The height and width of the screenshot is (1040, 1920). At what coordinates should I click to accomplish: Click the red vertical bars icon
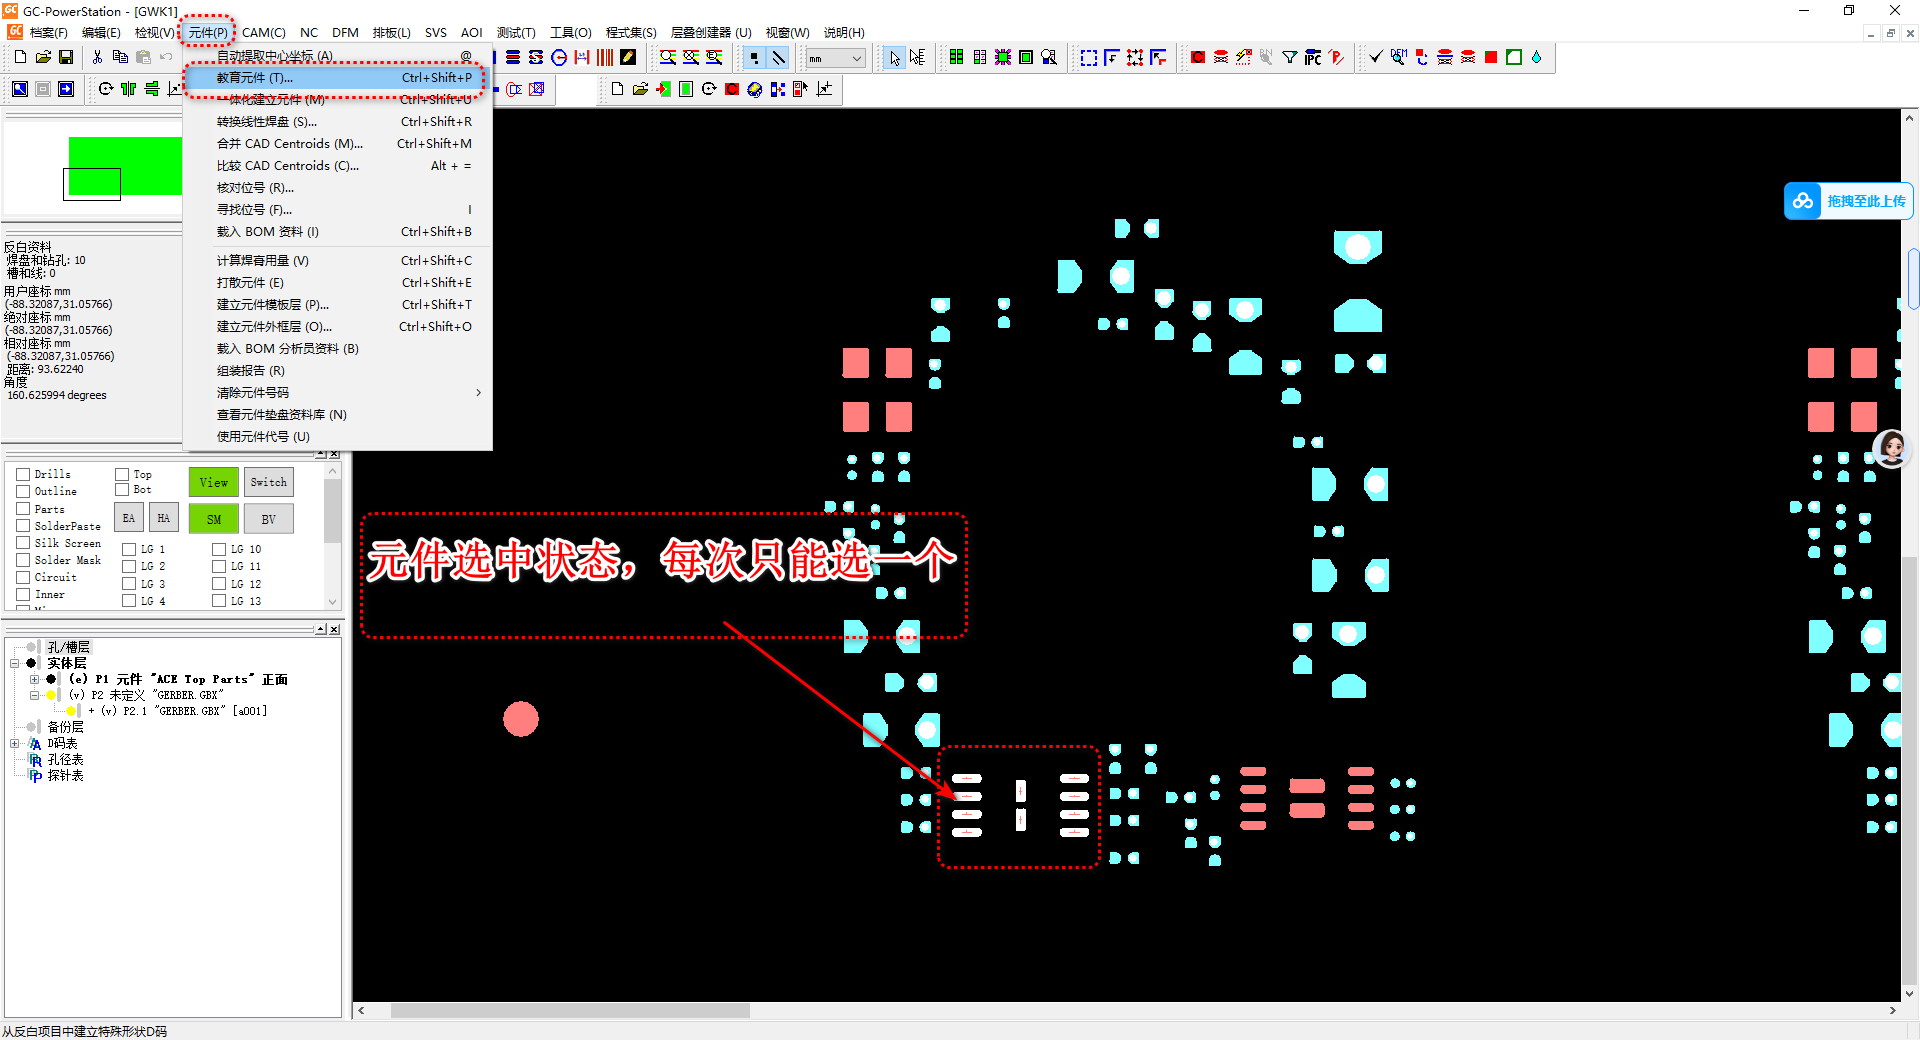605,58
